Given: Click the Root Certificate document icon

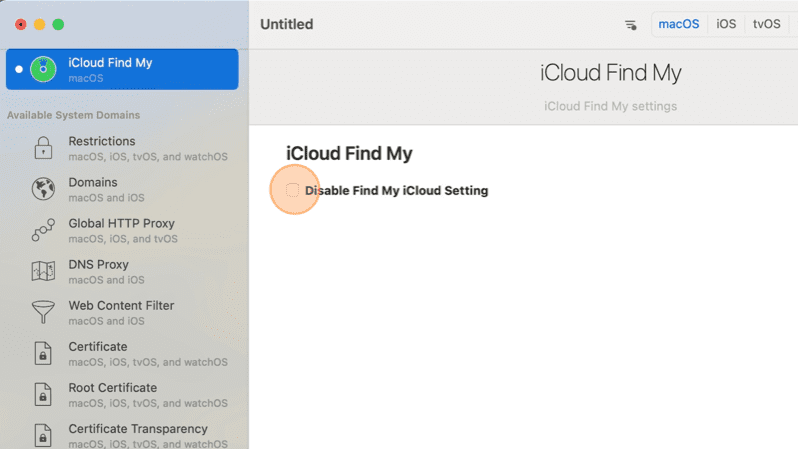Looking at the screenshot, I should pos(43,395).
